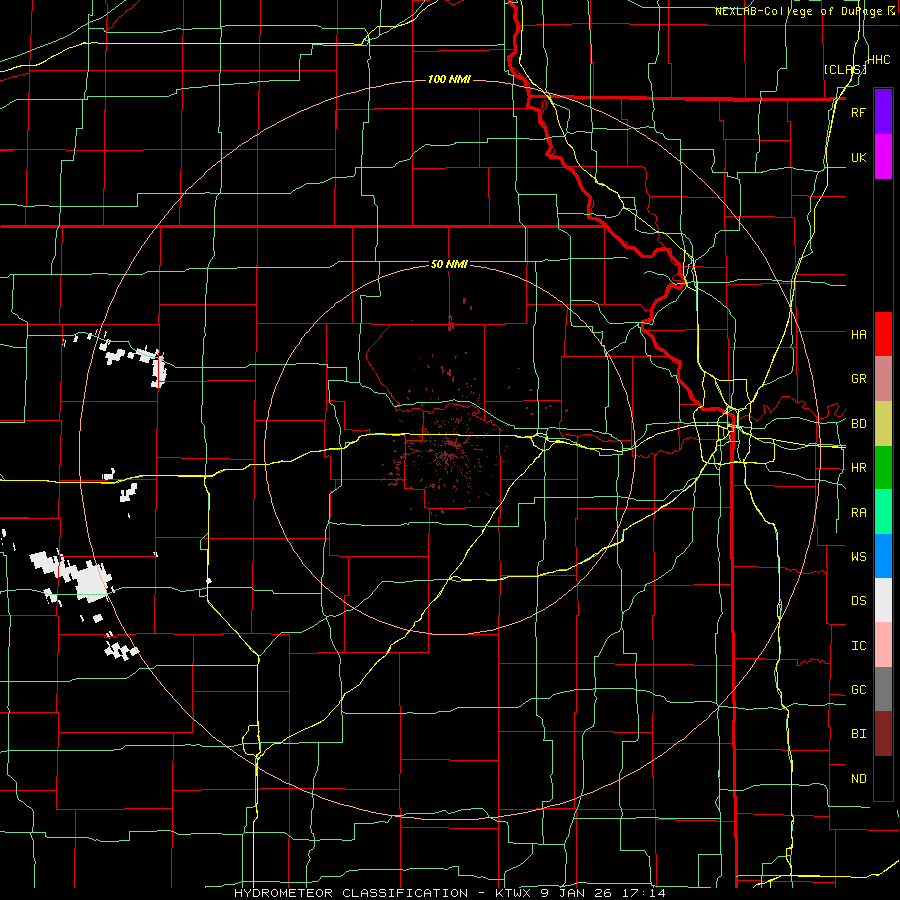Click the 'NEXLAB-College of DuPage' title text

point(798,11)
